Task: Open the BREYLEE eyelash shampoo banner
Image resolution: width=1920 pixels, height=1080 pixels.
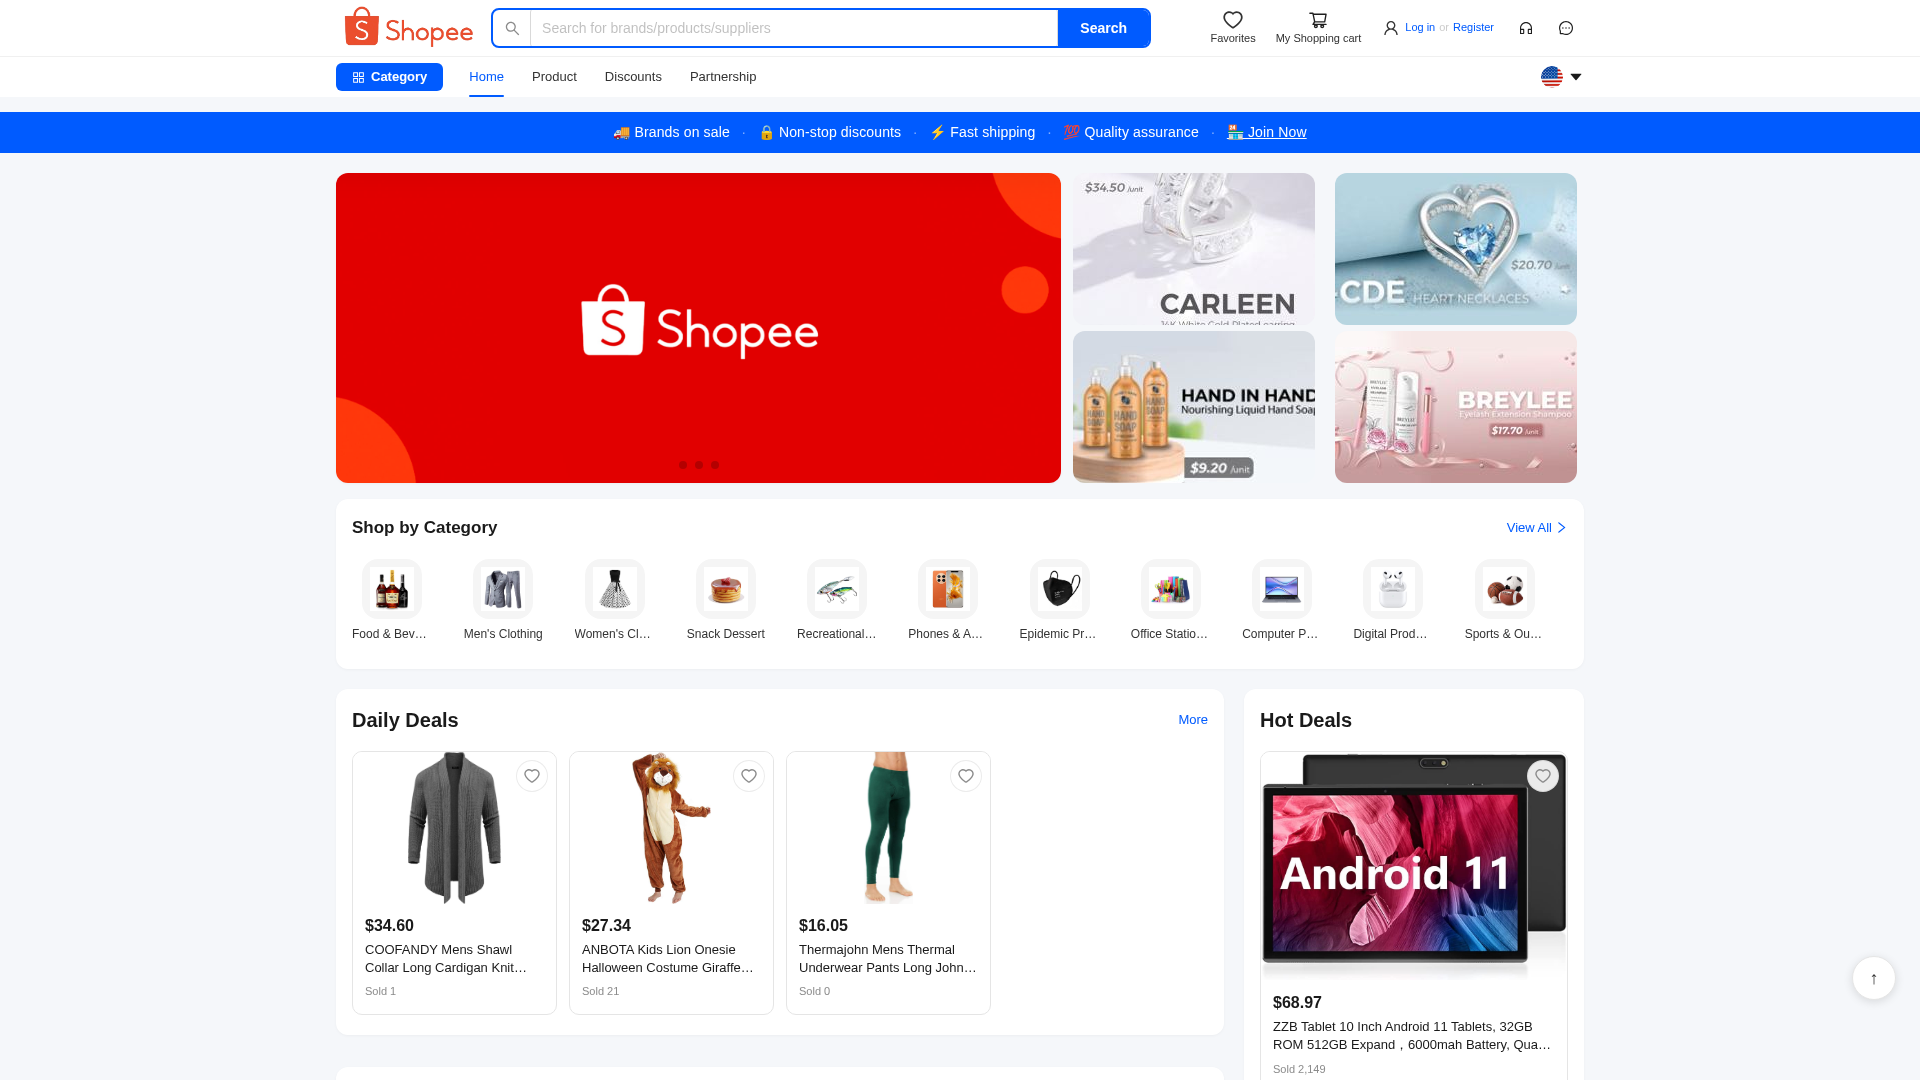Action: pyautogui.click(x=1456, y=407)
